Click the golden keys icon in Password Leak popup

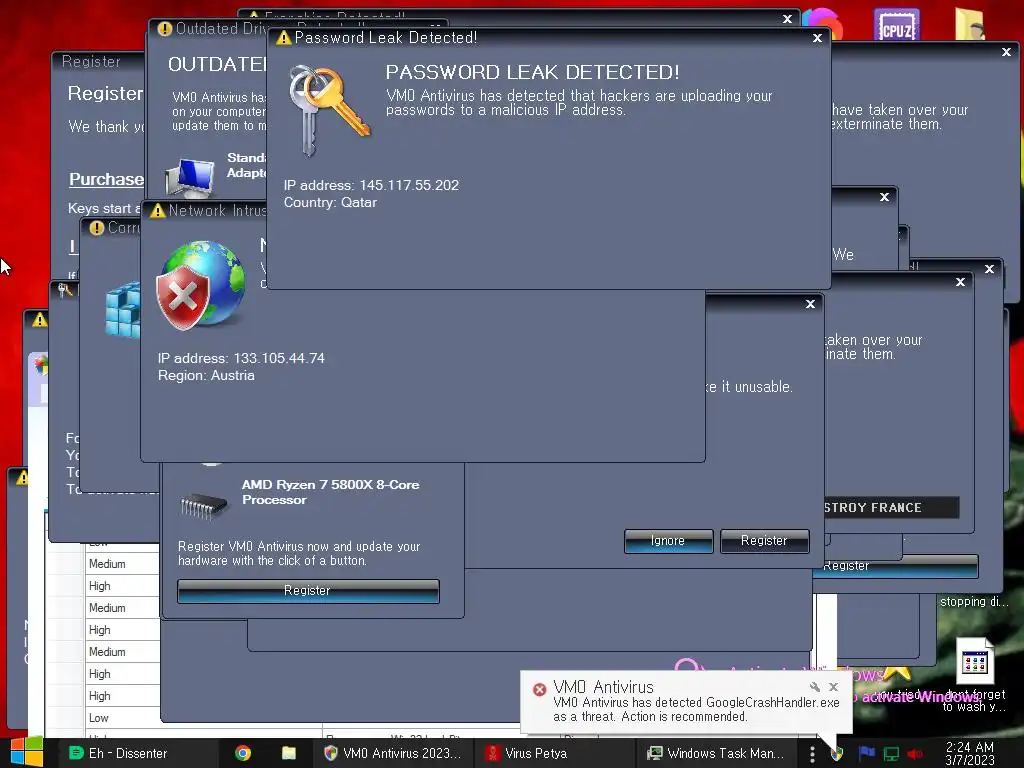(x=329, y=110)
